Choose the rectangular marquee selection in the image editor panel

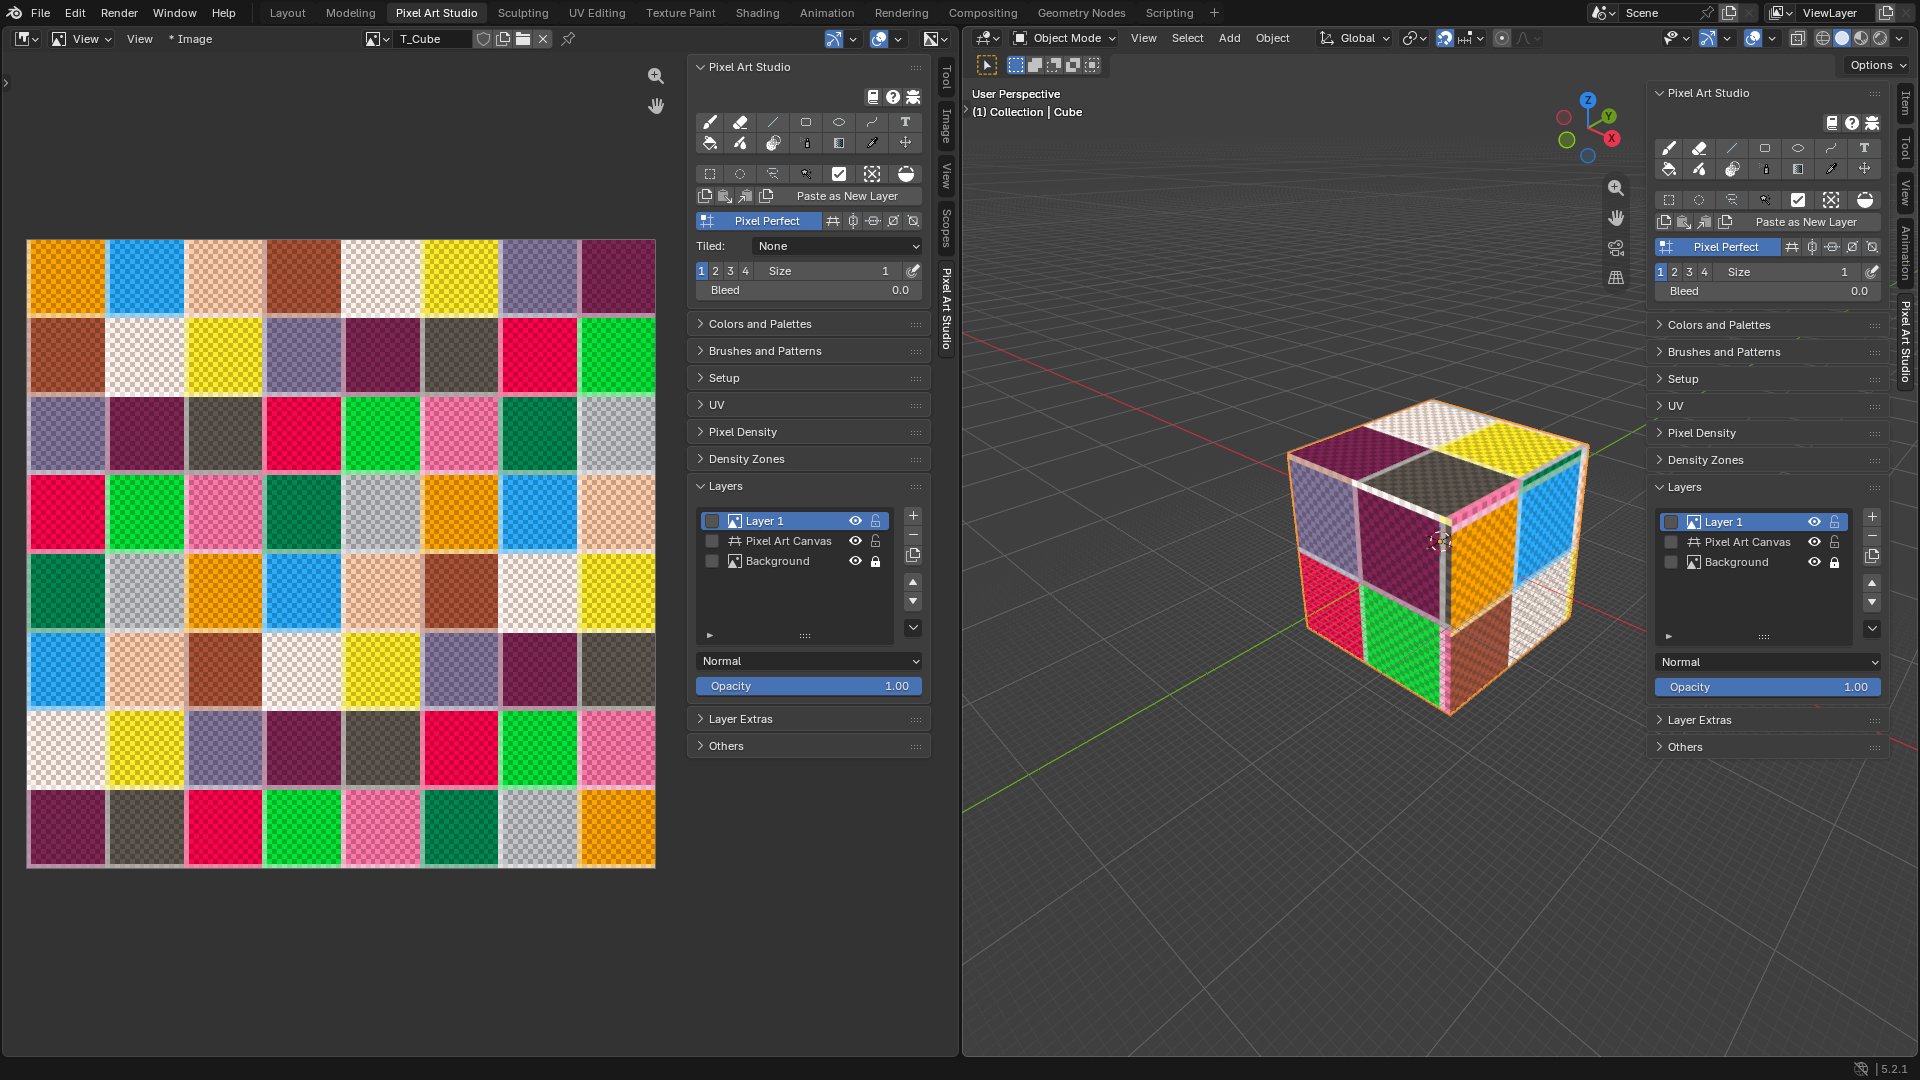(710, 174)
